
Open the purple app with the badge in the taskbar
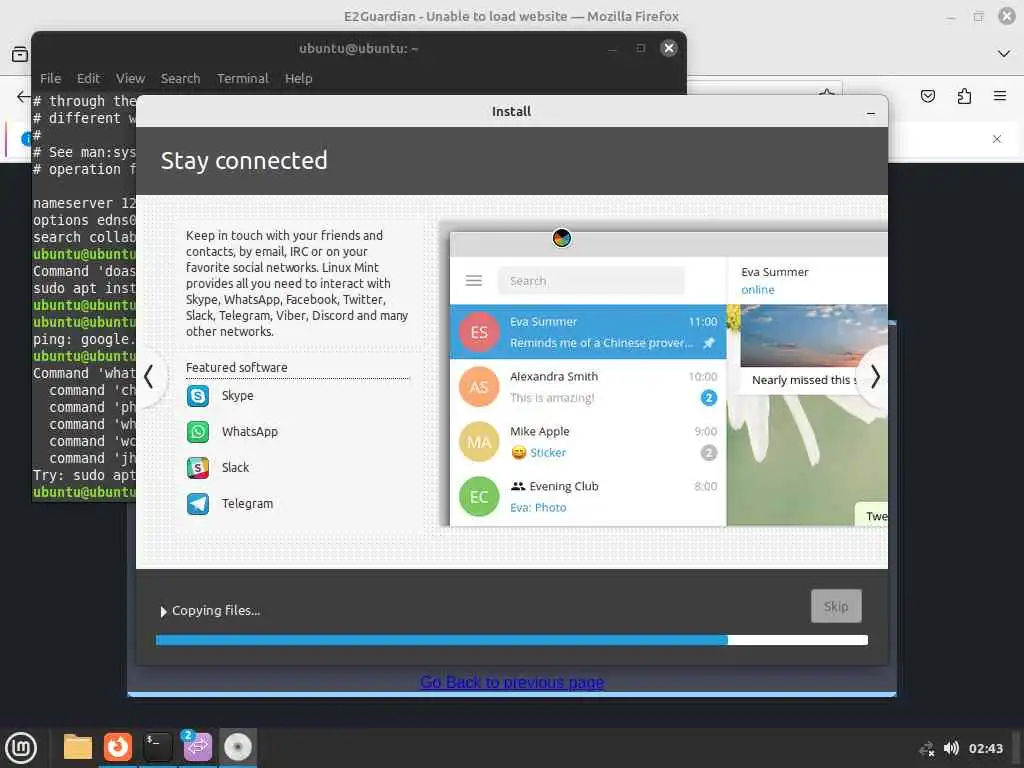[197, 747]
